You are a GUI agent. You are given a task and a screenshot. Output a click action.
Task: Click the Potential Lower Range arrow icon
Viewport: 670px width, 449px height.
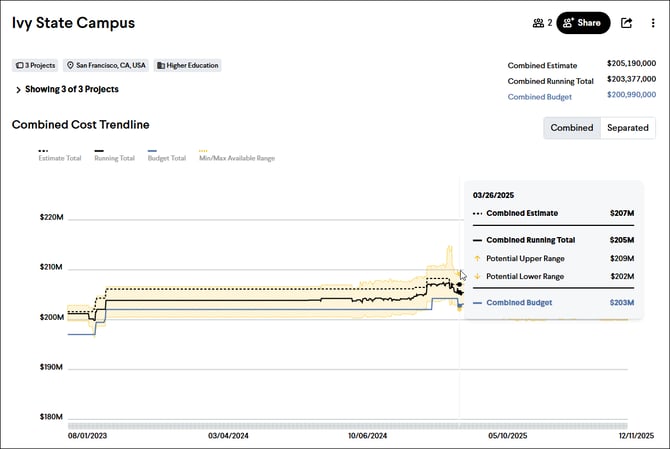[477, 276]
